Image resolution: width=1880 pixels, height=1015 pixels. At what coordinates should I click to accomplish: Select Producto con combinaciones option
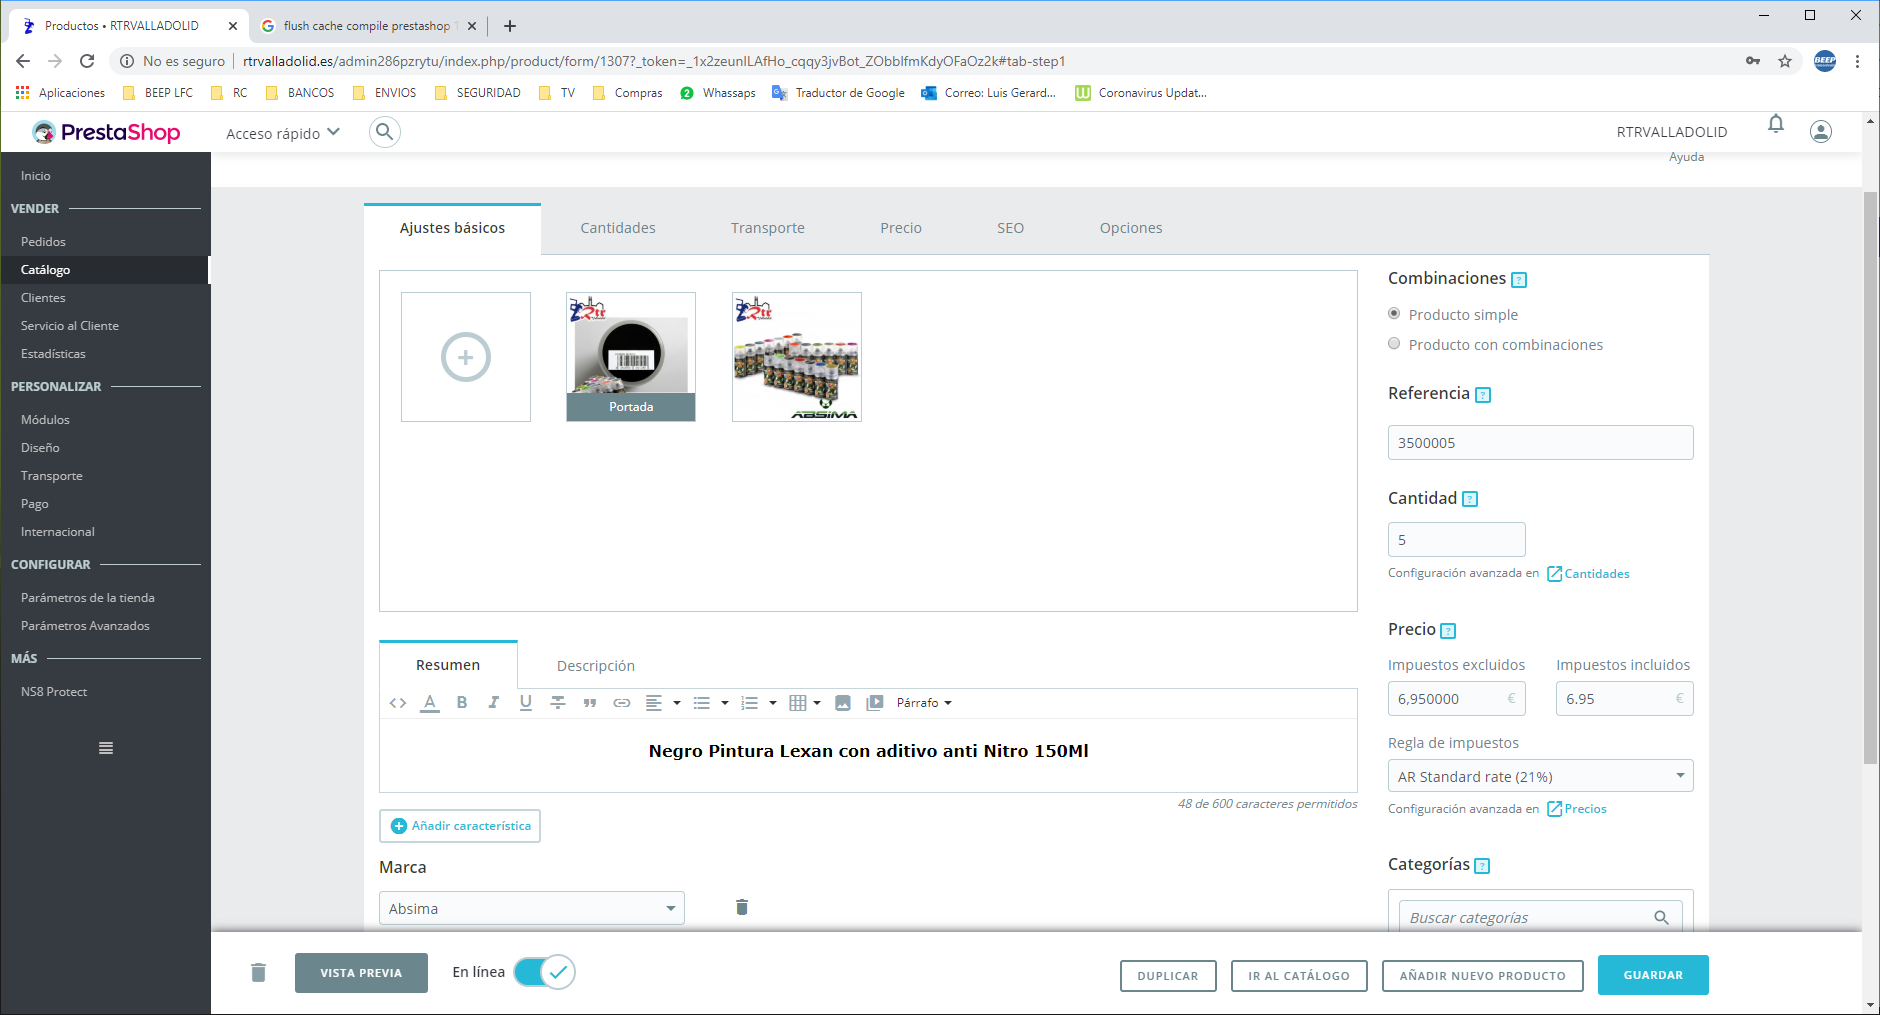point(1394,344)
